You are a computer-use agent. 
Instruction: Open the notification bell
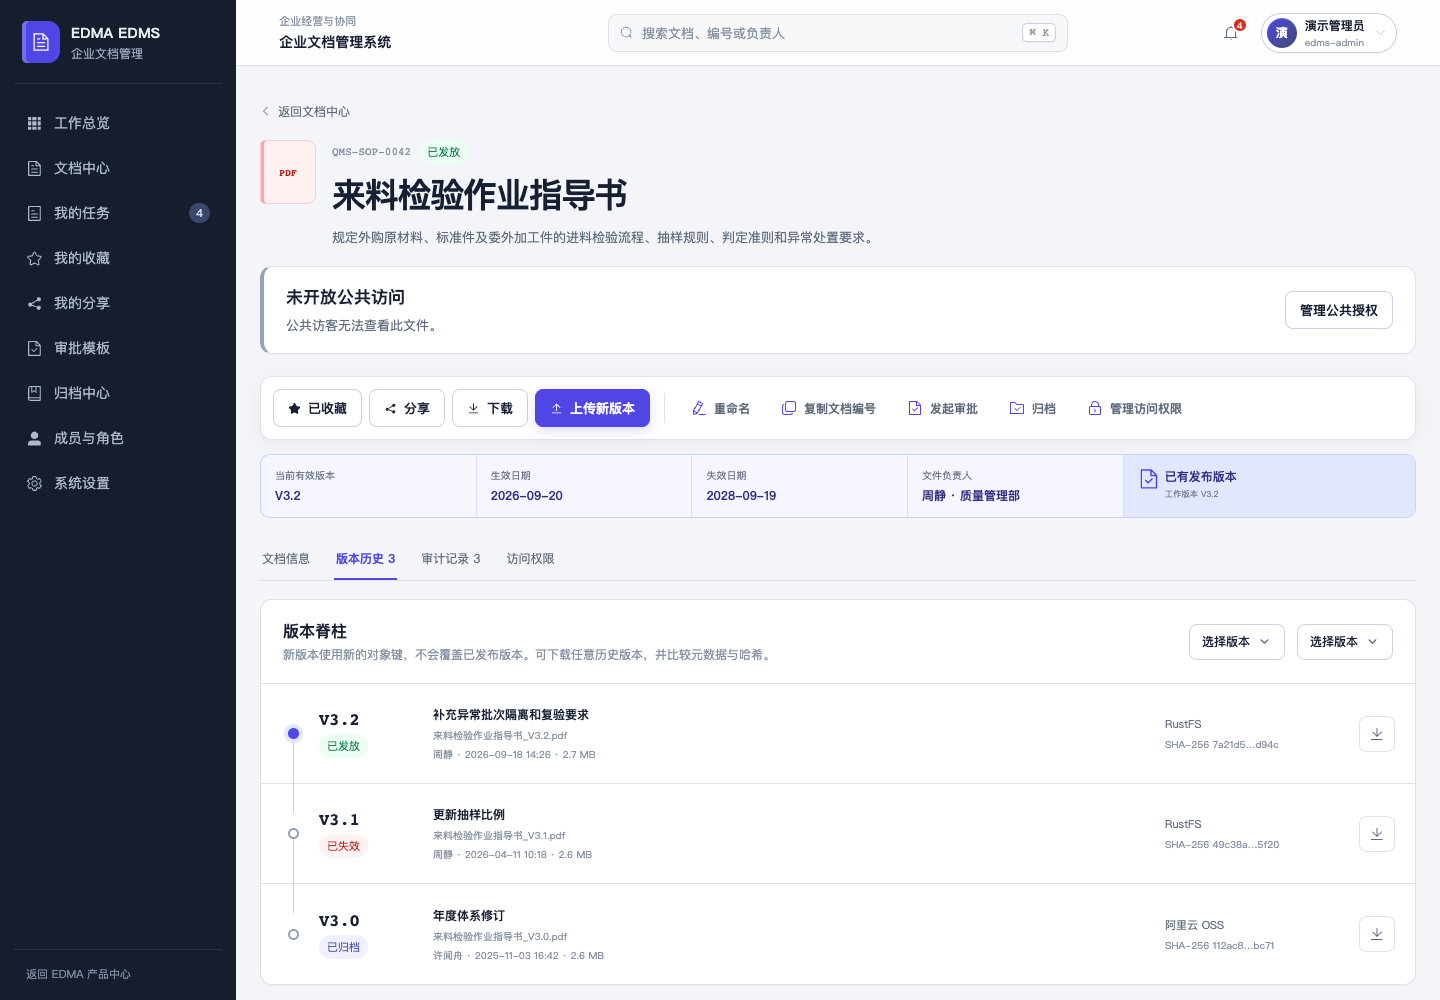(1231, 33)
